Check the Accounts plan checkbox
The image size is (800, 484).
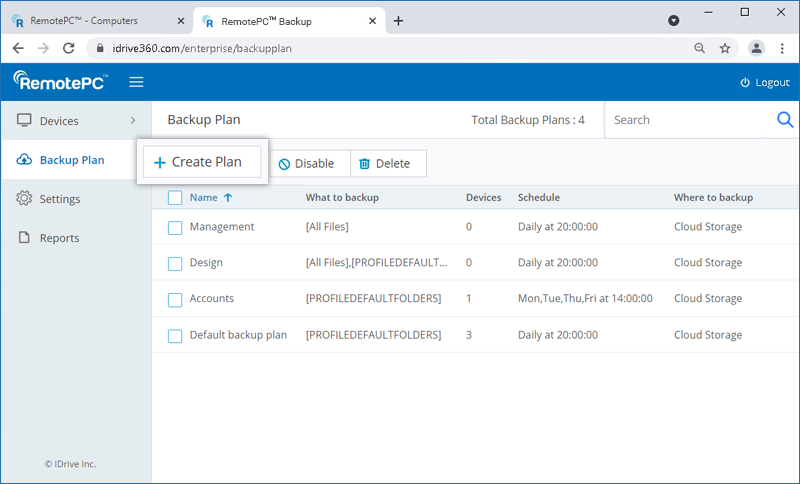coord(175,299)
